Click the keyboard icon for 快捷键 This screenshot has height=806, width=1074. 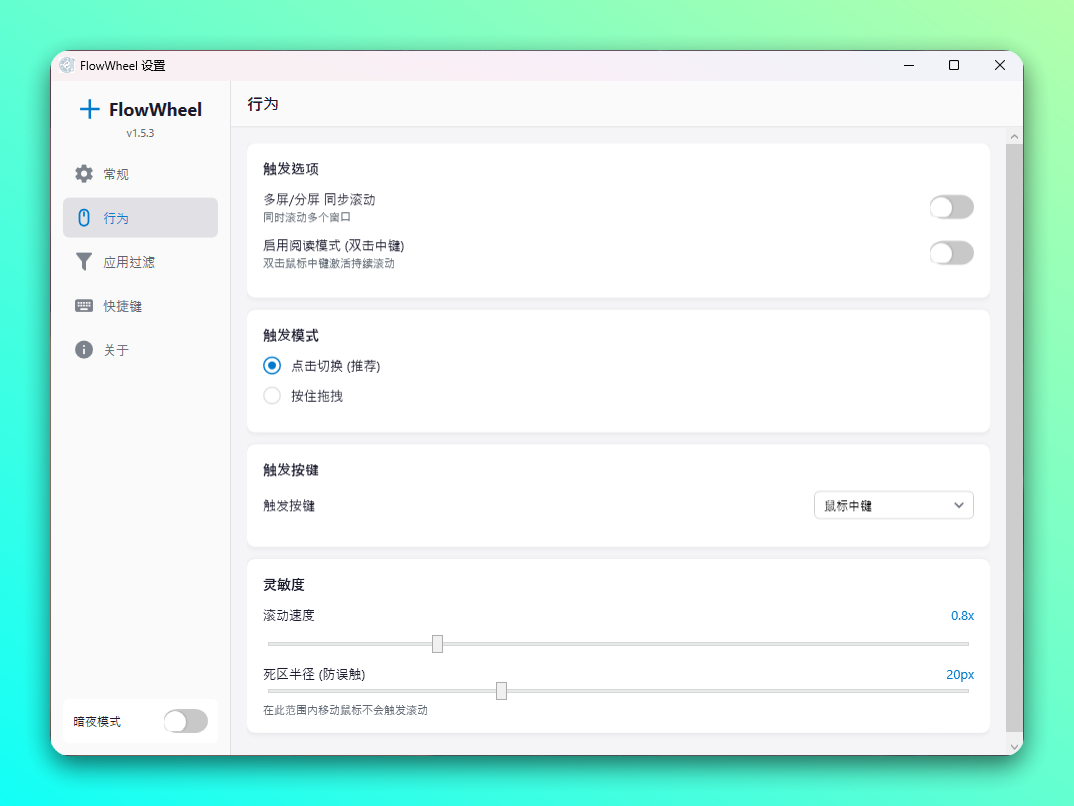coord(84,306)
